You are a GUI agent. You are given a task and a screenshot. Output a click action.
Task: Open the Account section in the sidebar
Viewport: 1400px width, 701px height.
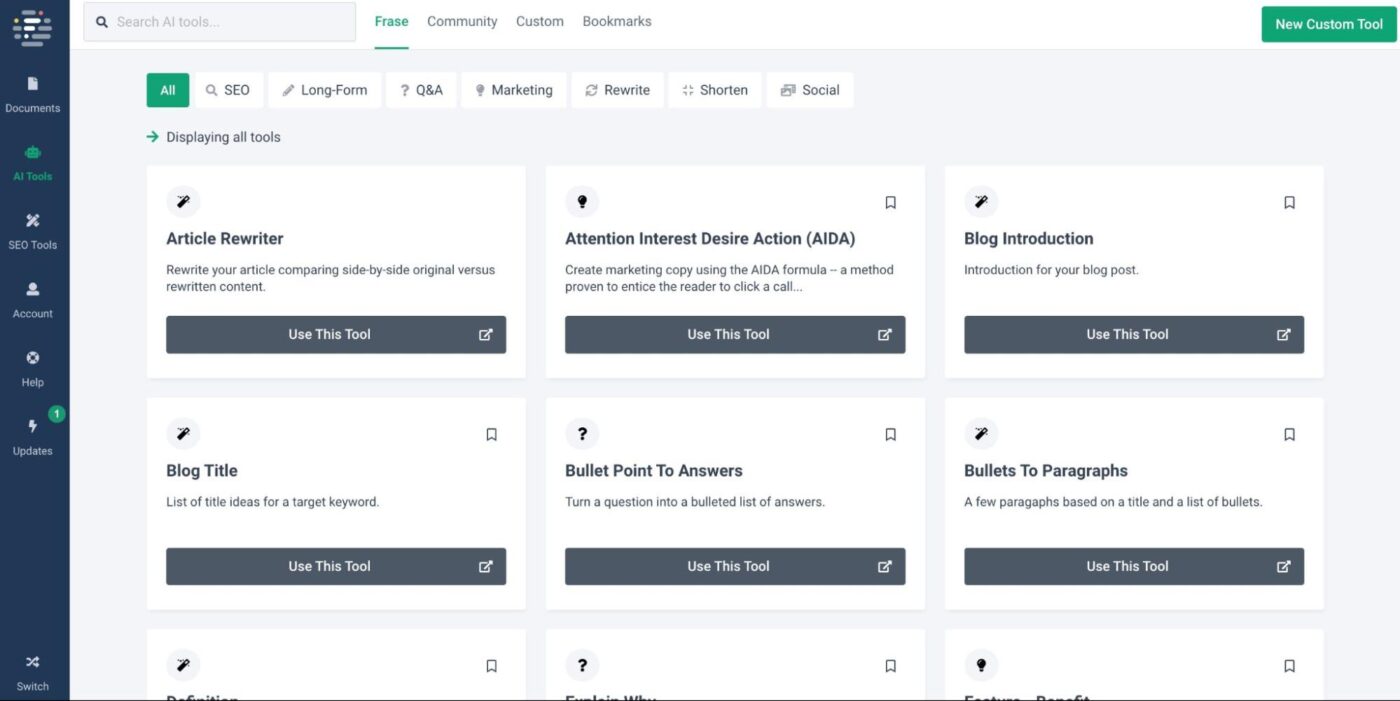pos(33,298)
